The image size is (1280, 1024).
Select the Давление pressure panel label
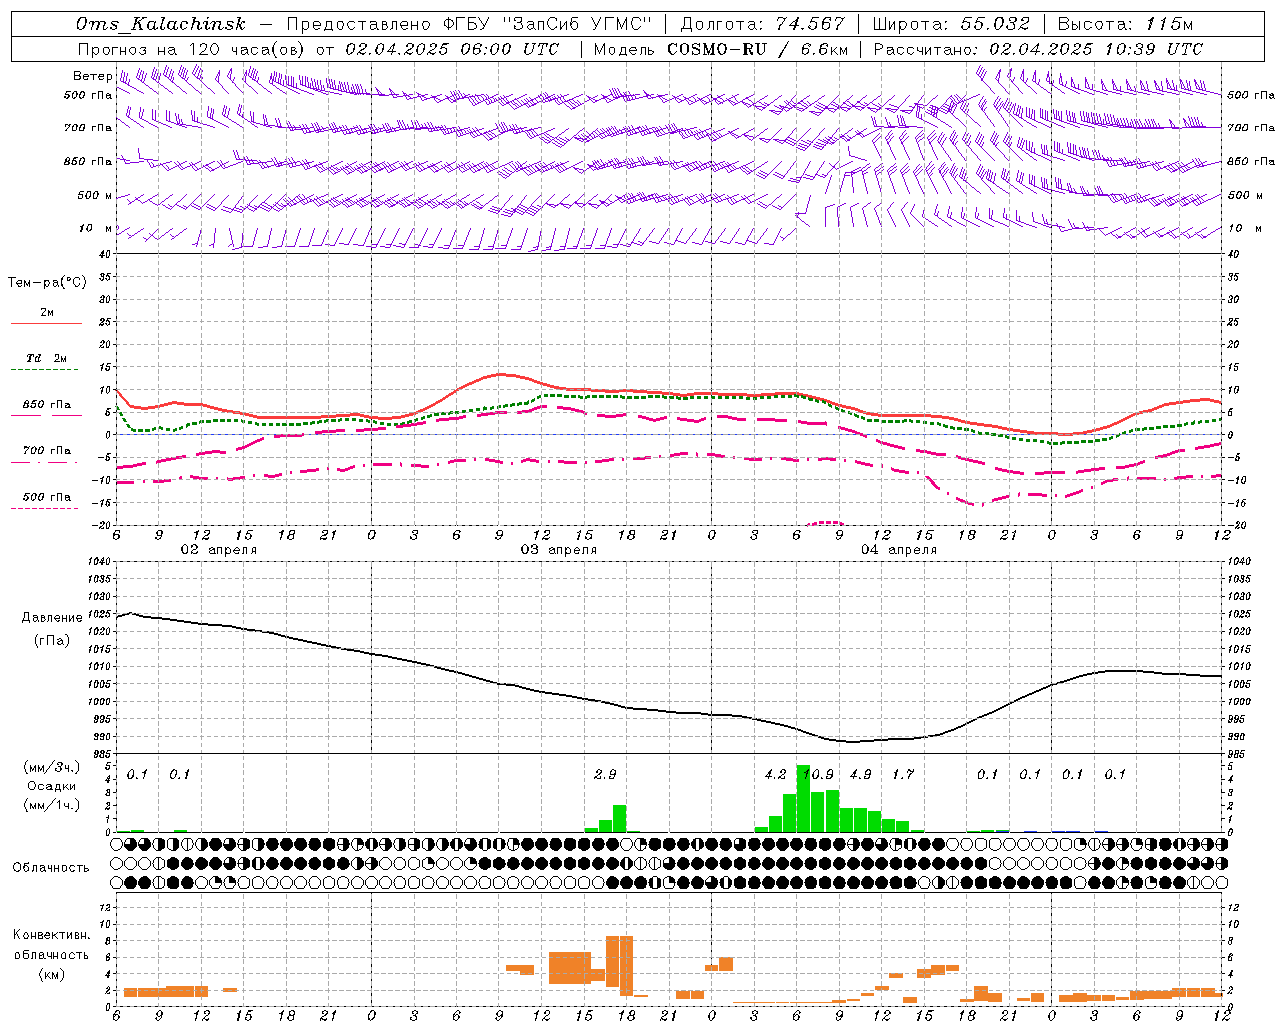[x=52, y=618]
